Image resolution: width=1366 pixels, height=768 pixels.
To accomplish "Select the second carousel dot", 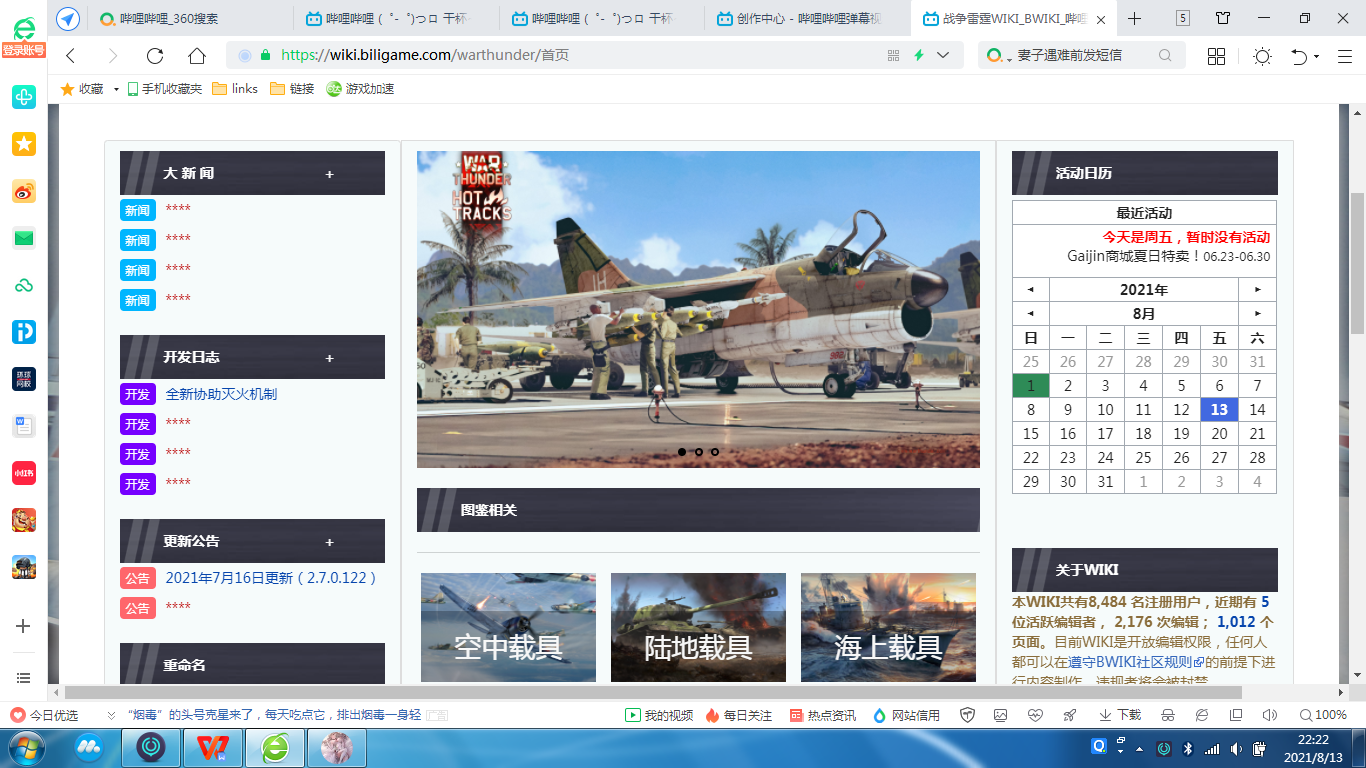I will [x=698, y=452].
